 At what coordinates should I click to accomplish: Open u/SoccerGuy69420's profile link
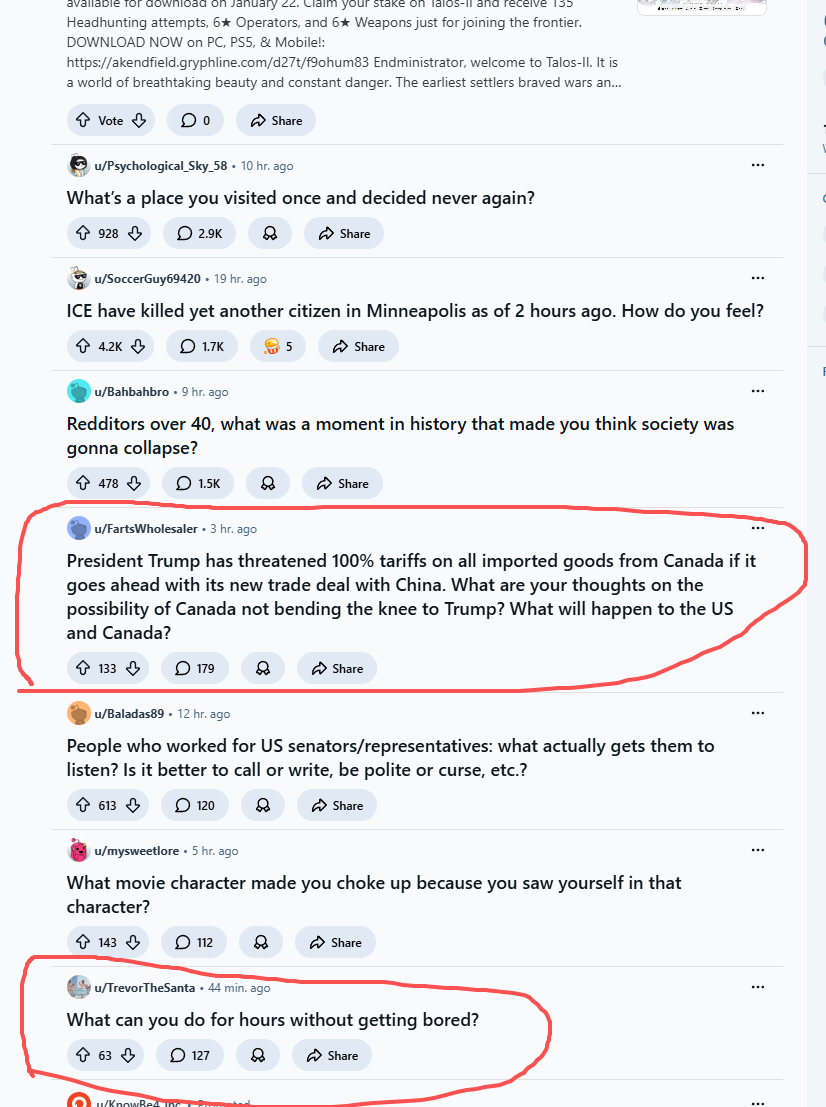147,279
